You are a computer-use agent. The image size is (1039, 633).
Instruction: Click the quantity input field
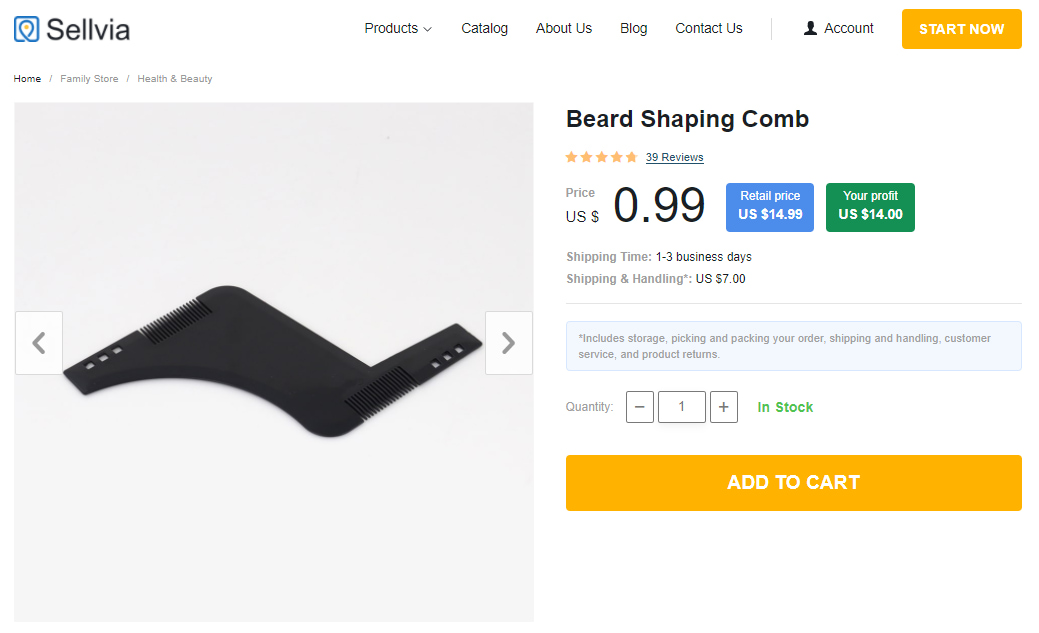[682, 407]
